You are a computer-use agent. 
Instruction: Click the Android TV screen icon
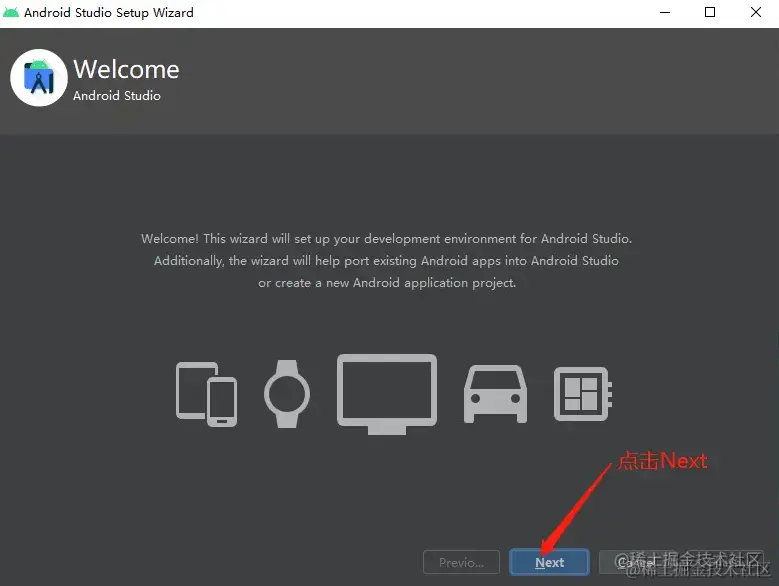coord(387,394)
